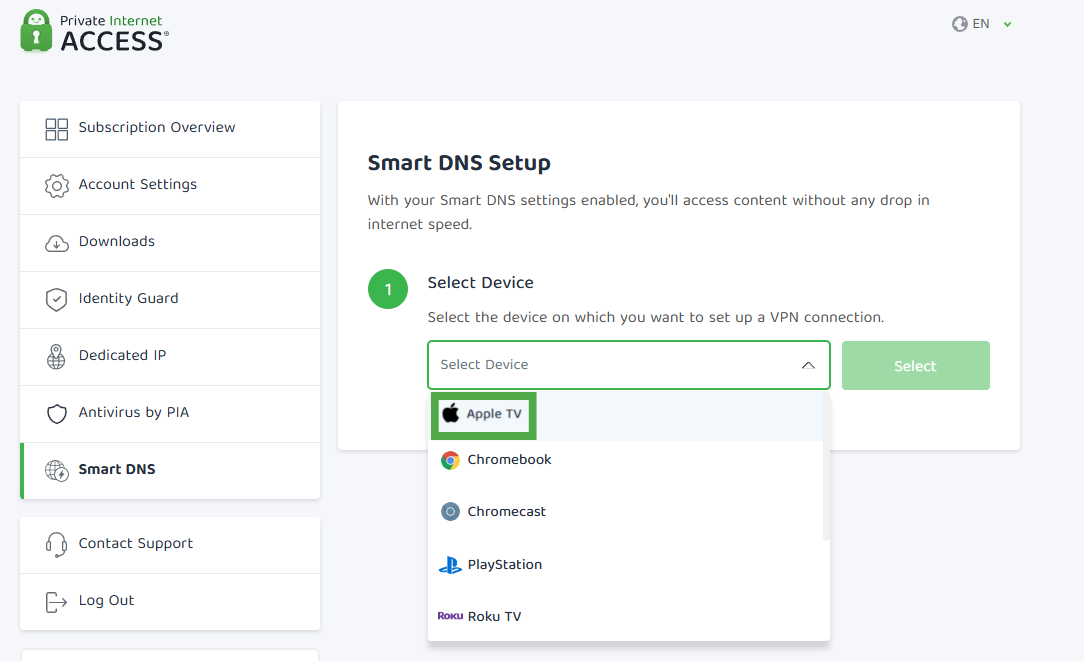Choose Roku TV from the device list
1084x661 pixels.
point(626,616)
